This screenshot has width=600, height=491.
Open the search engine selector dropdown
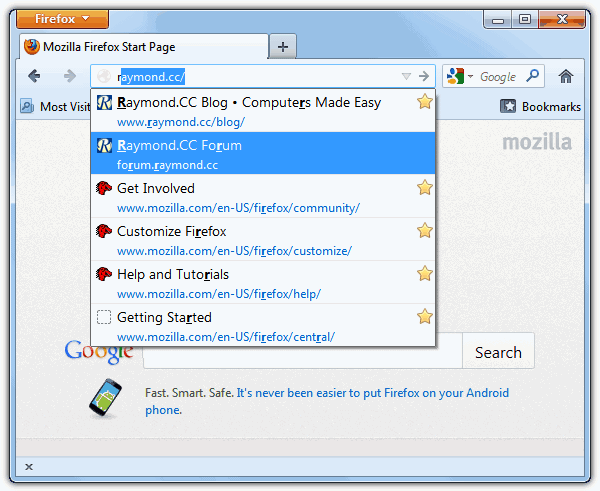point(460,76)
